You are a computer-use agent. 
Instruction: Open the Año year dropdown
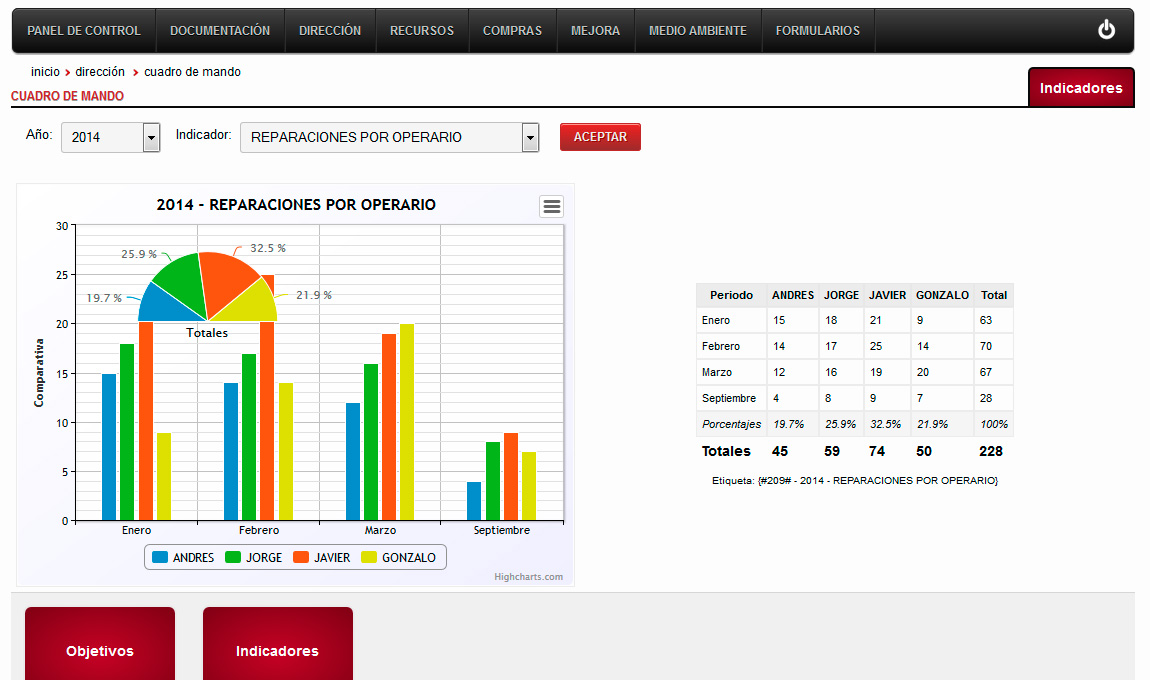pos(111,137)
